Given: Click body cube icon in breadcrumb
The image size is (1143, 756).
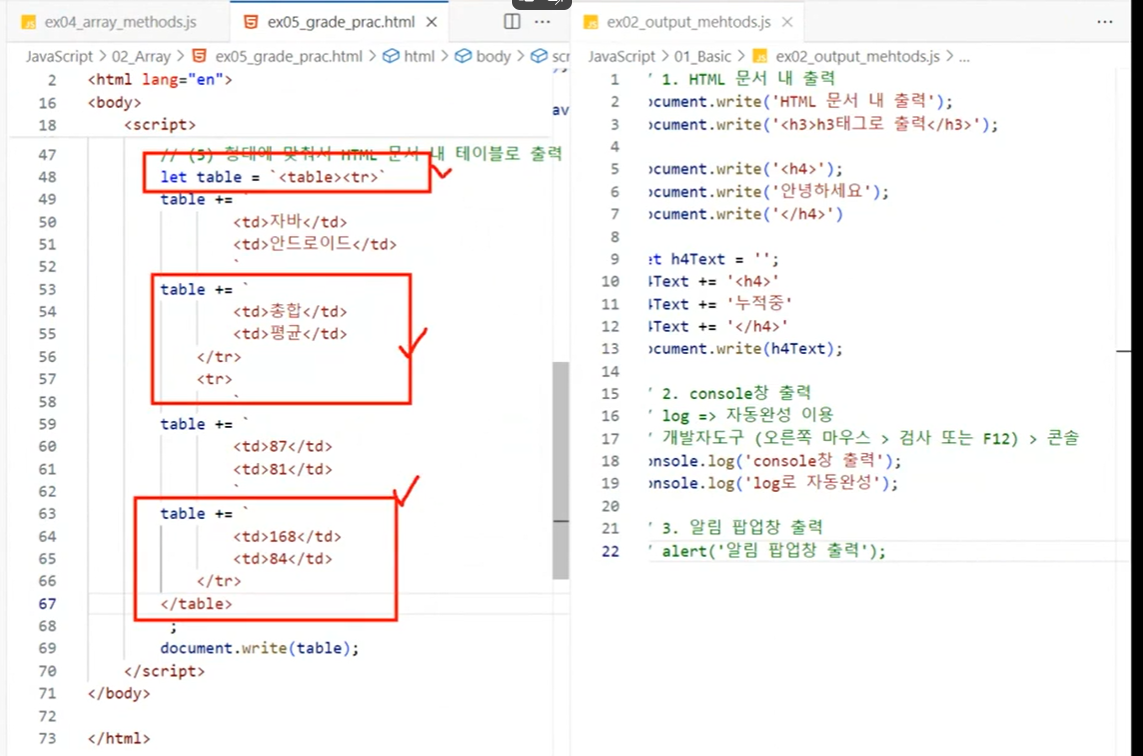Looking at the screenshot, I should pyautogui.click(x=463, y=56).
